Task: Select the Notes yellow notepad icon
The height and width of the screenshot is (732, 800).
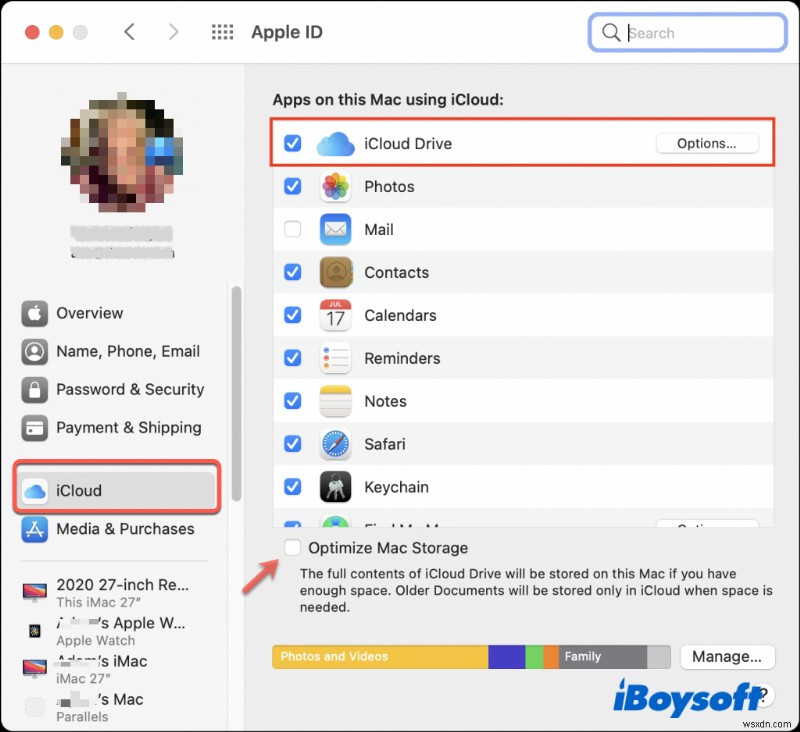Action: point(335,401)
